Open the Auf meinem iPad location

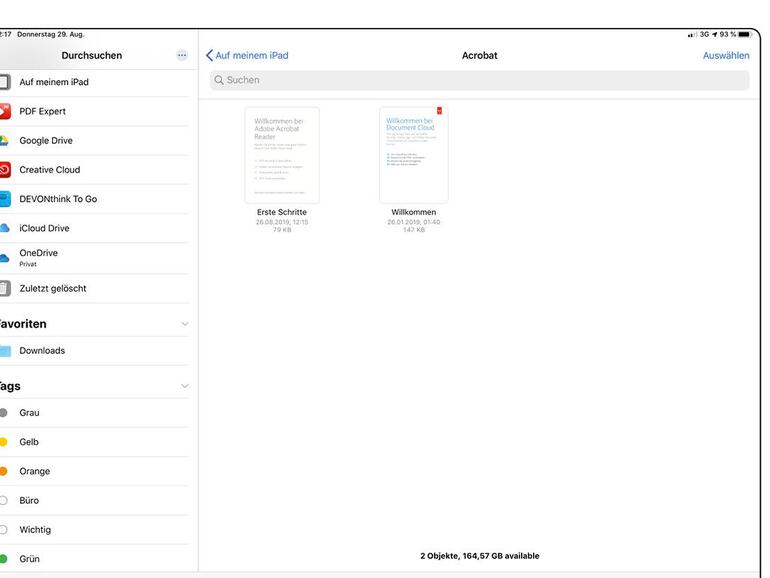click(94, 82)
